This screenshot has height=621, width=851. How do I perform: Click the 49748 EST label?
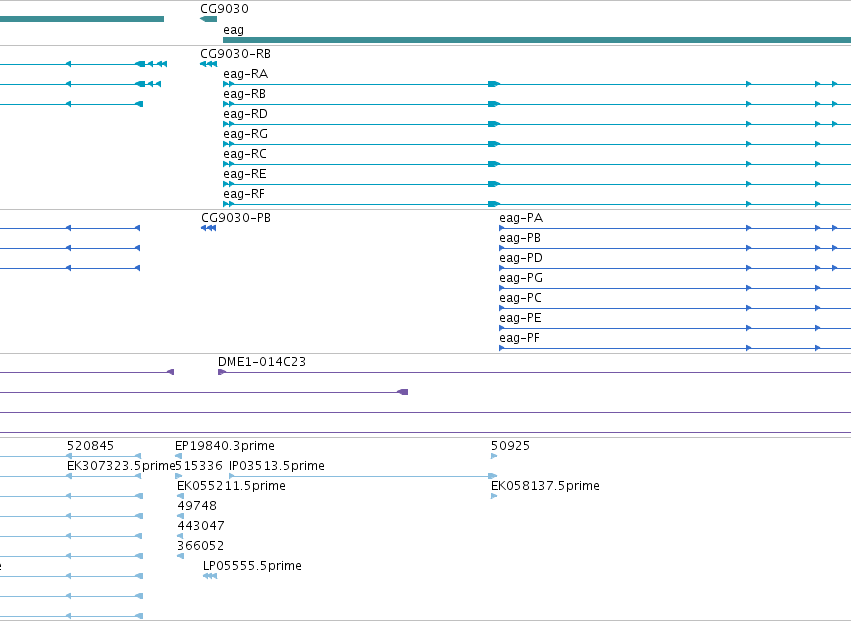(197, 506)
